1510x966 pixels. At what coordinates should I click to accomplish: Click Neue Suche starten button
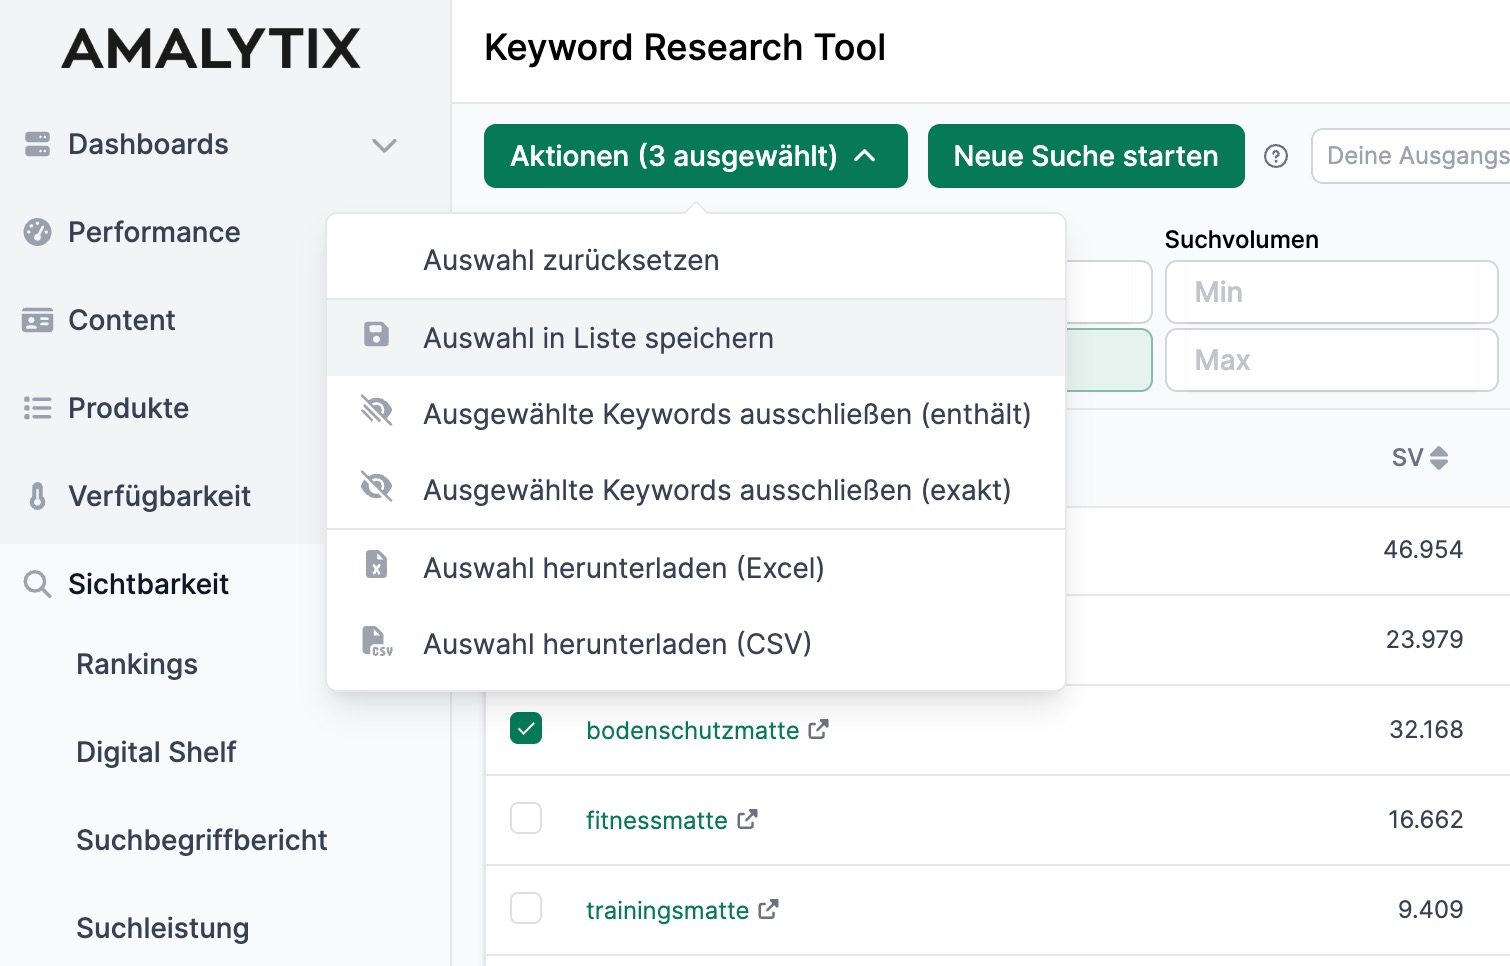[1085, 156]
